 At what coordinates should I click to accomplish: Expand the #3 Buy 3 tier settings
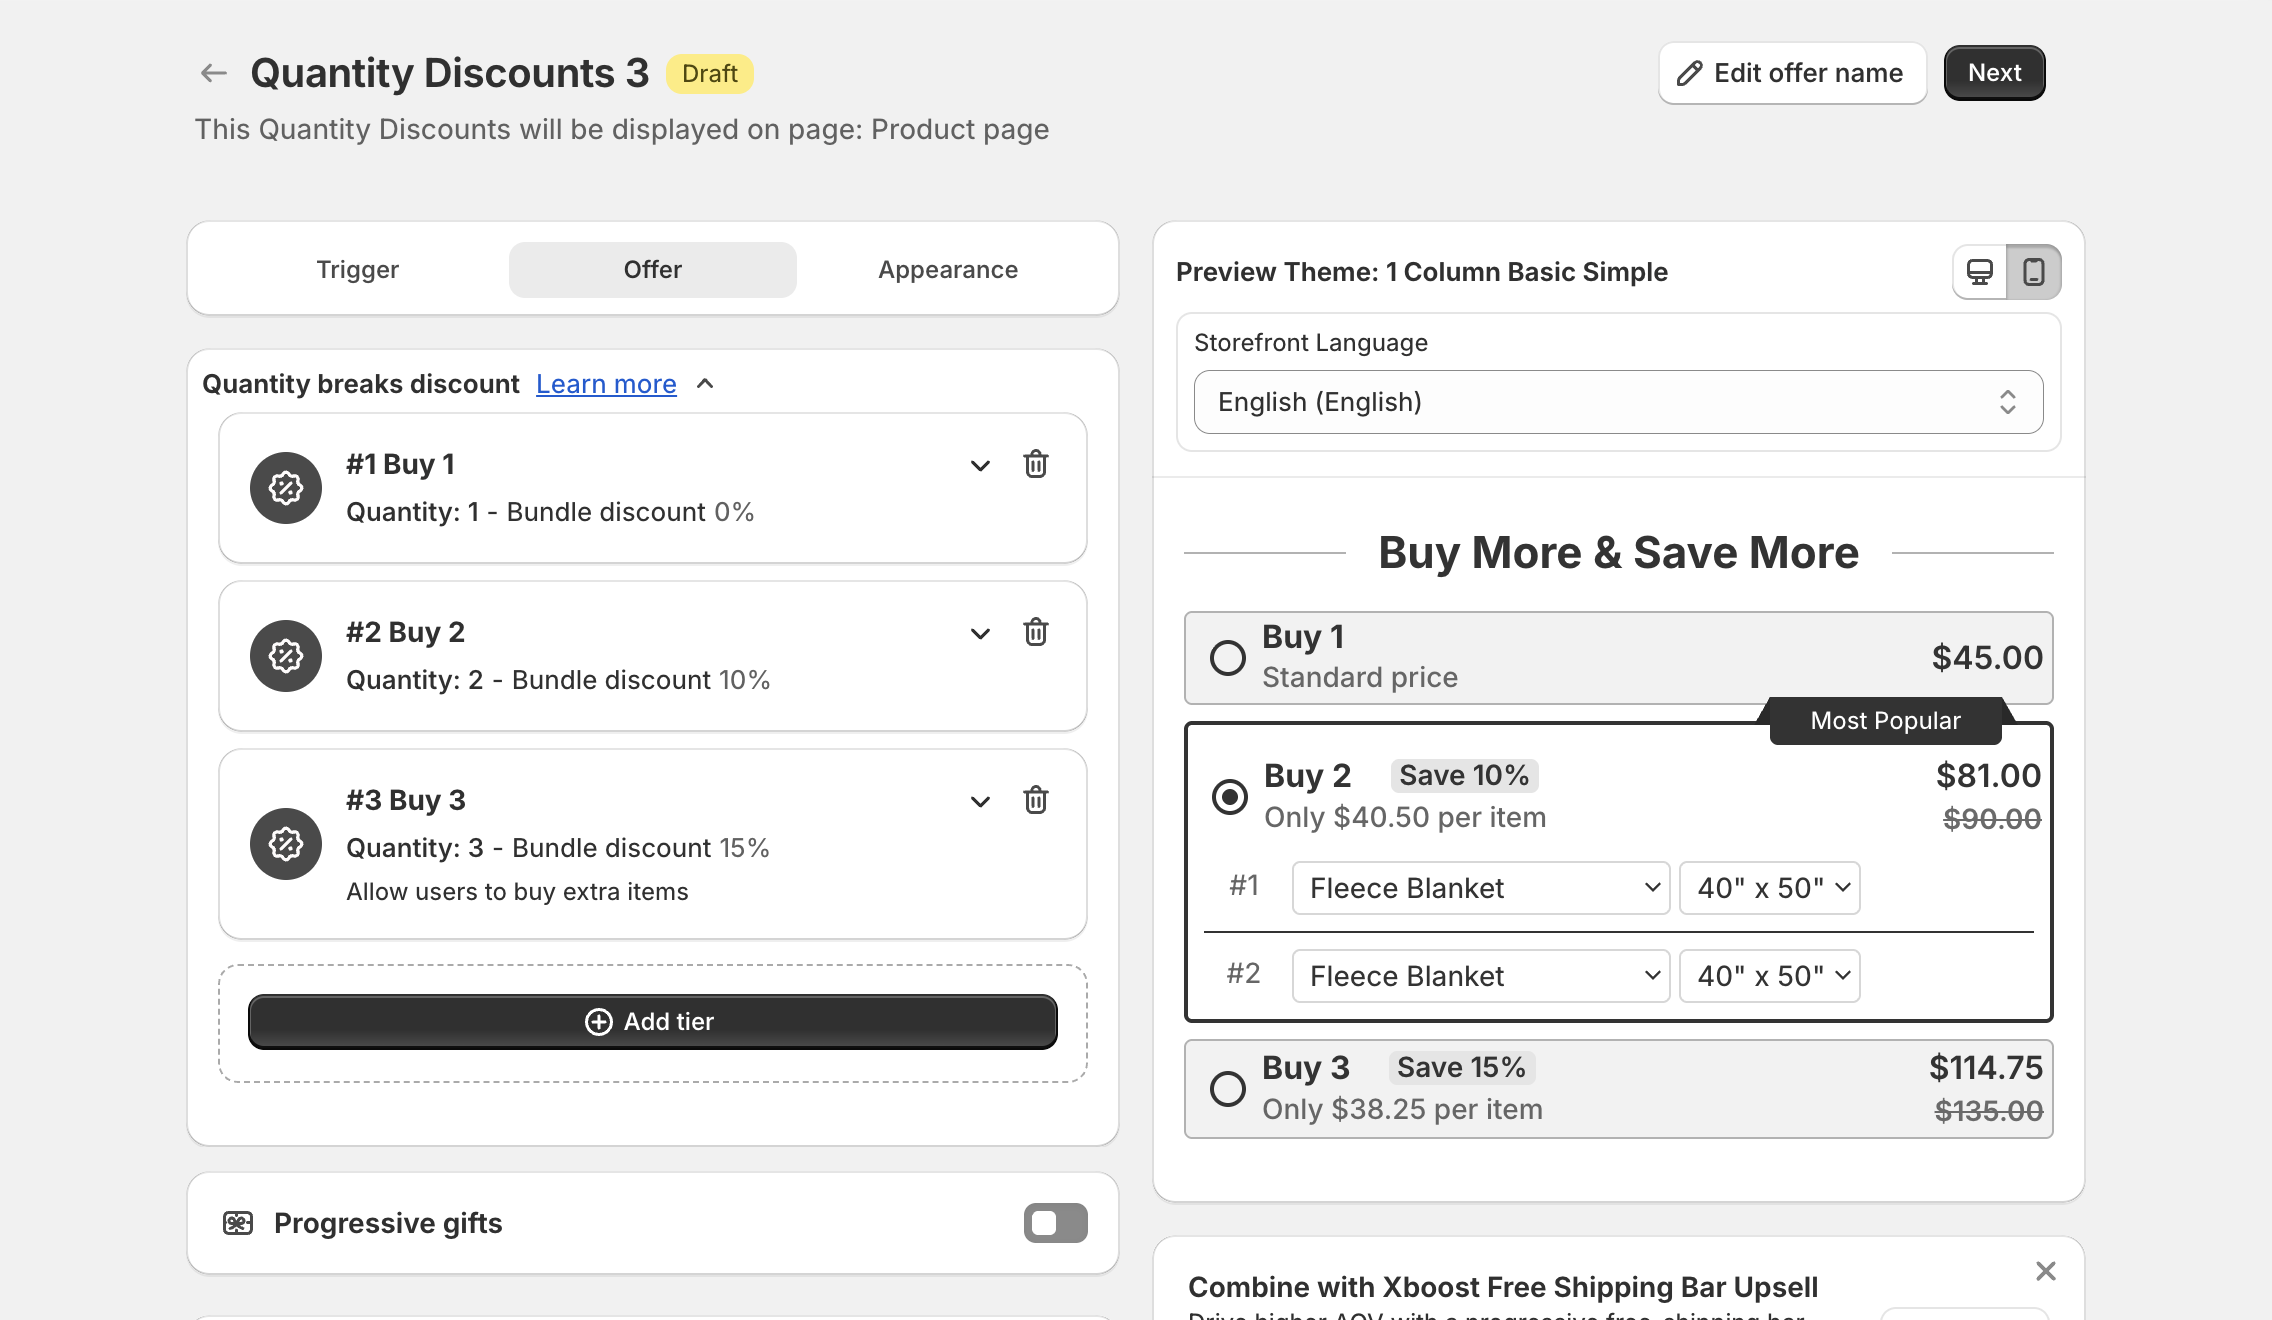tap(980, 802)
